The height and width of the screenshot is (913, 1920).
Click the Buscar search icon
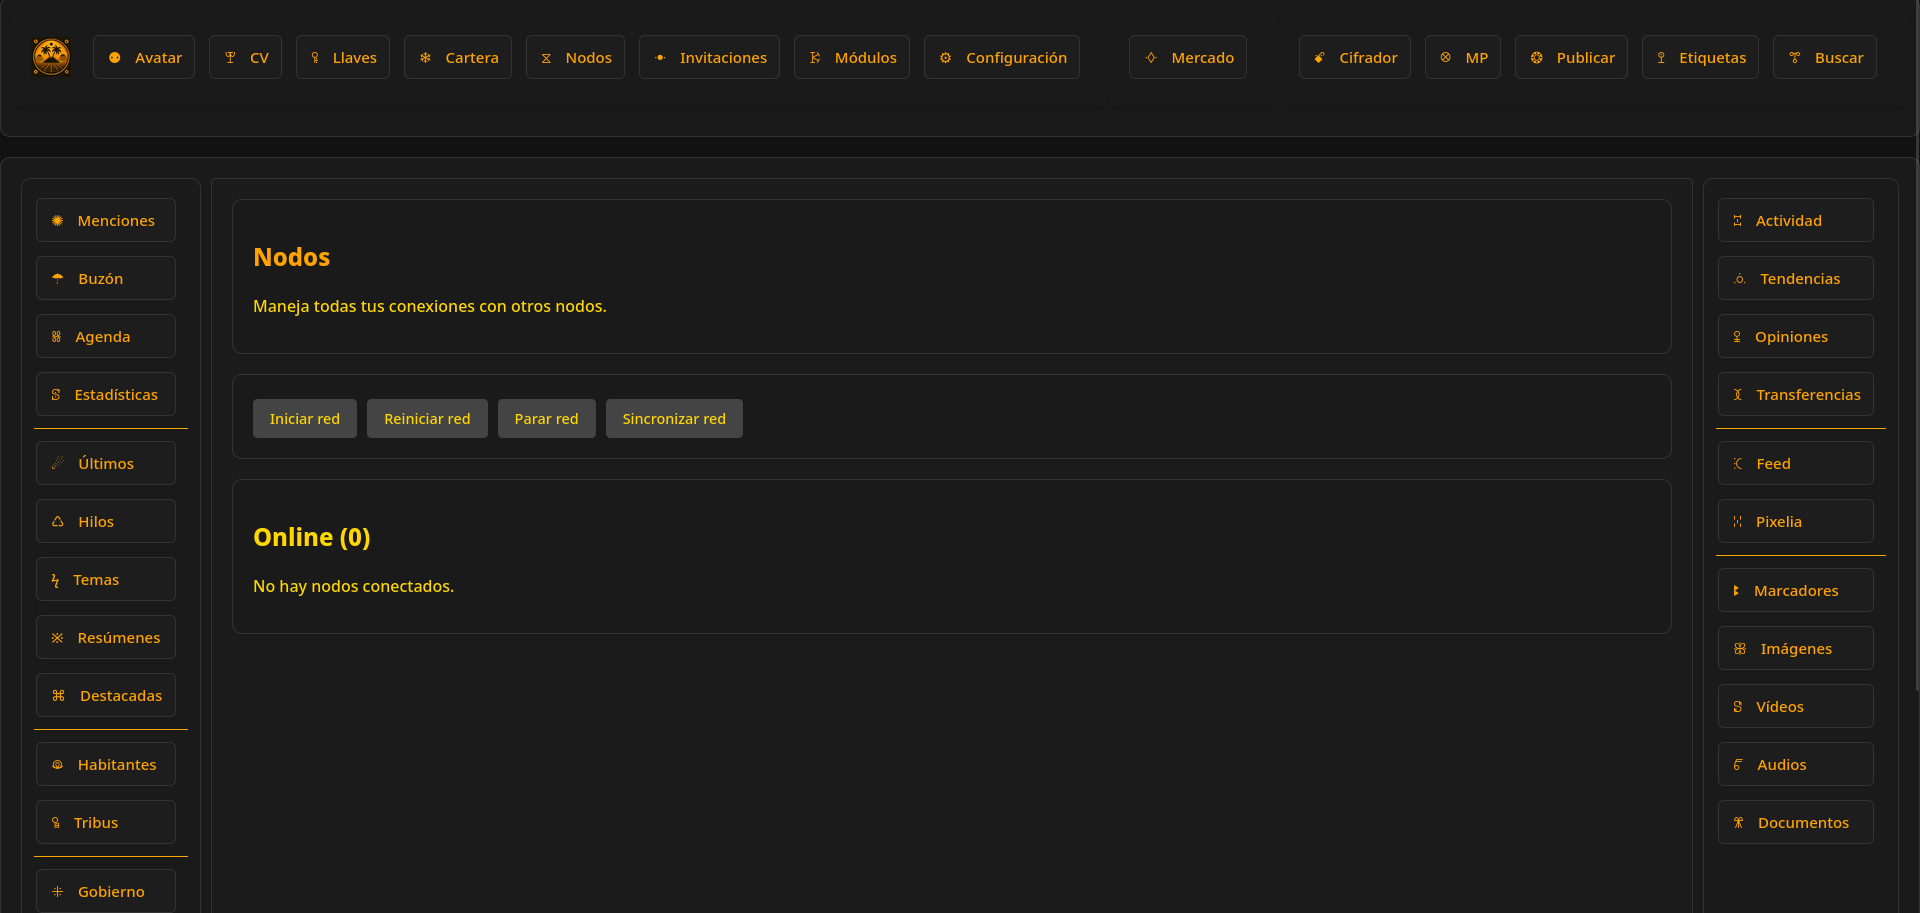(1794, 58)
